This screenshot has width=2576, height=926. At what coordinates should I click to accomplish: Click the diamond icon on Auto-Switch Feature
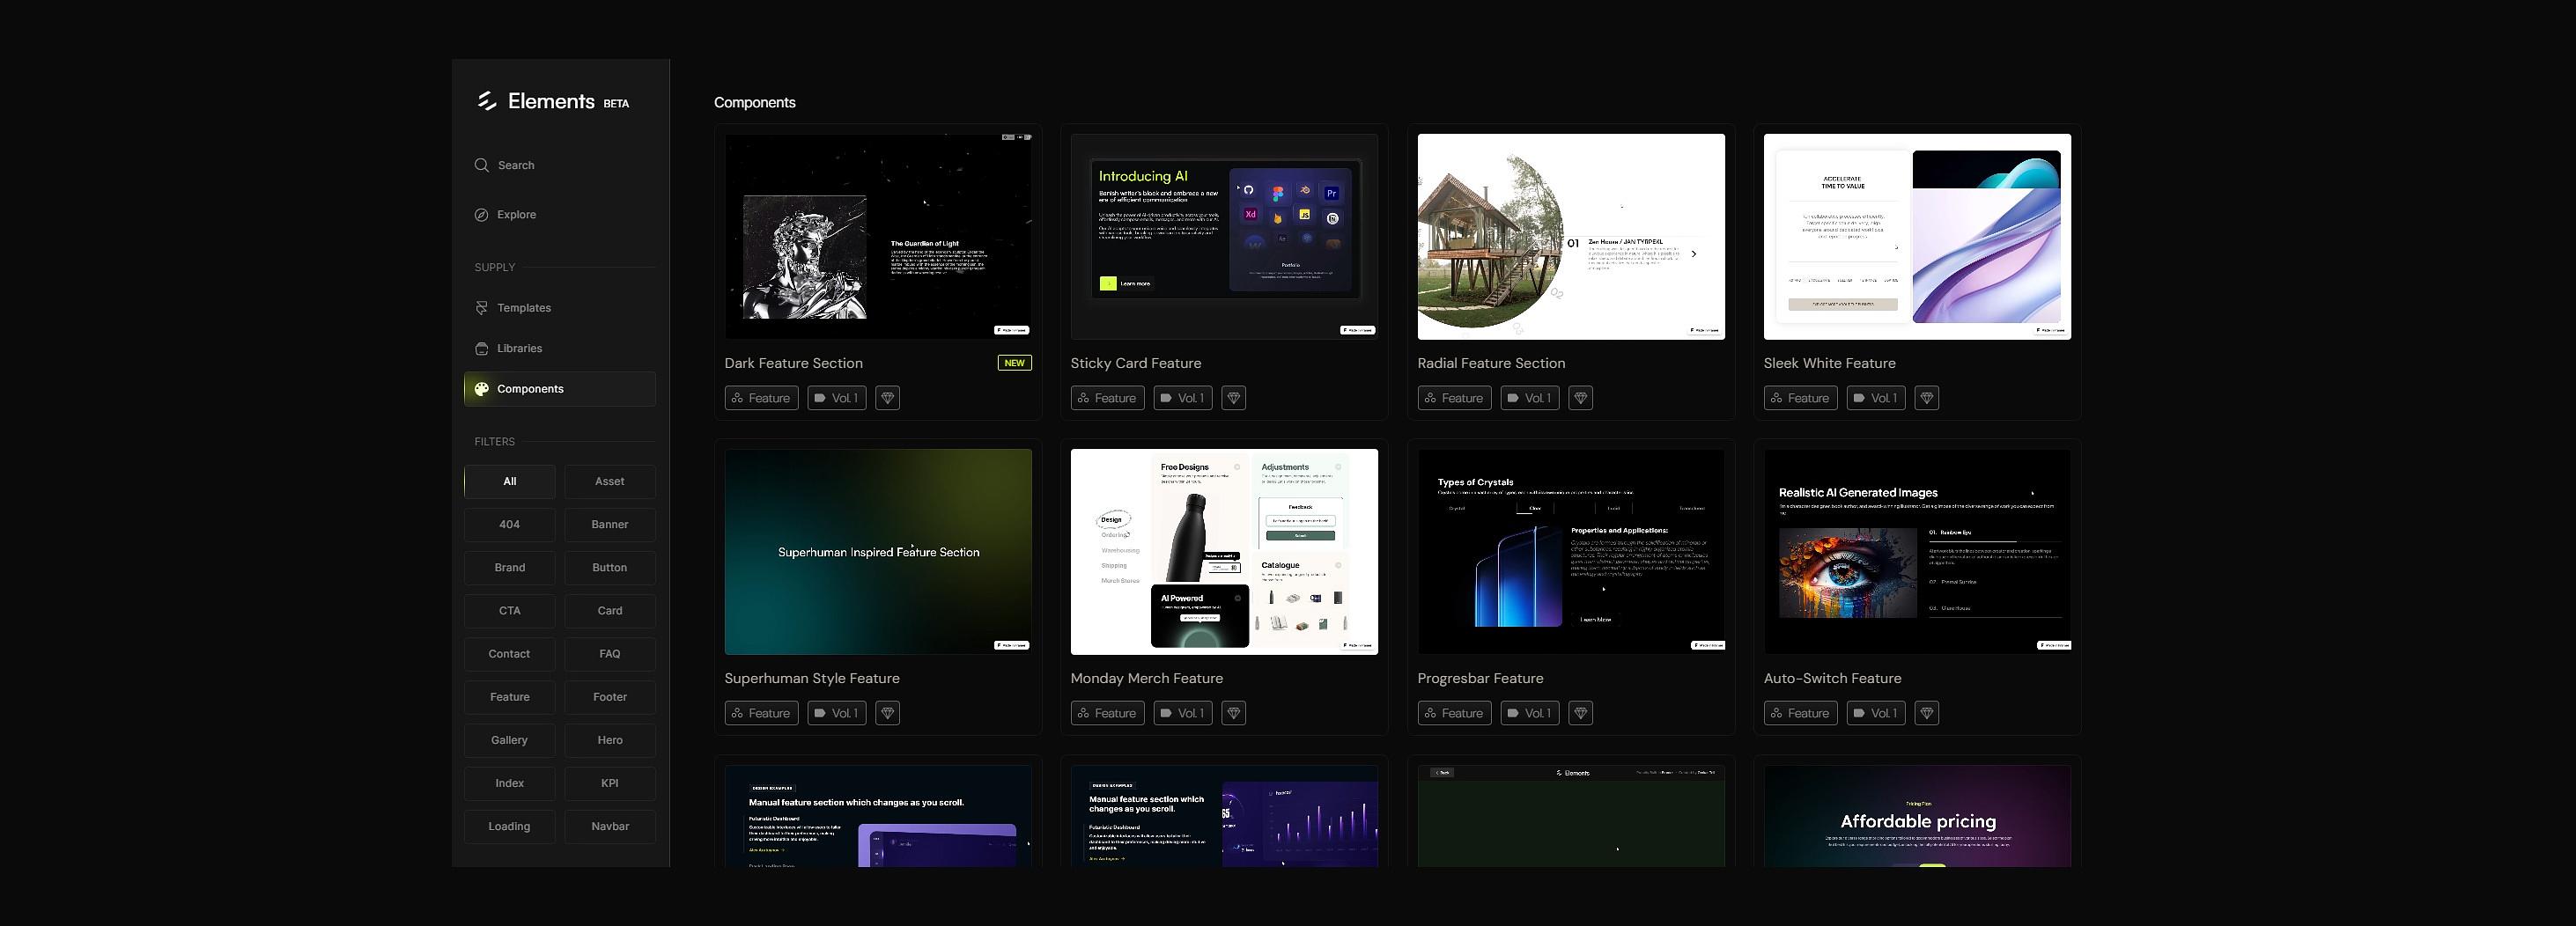click(1926, 713)
